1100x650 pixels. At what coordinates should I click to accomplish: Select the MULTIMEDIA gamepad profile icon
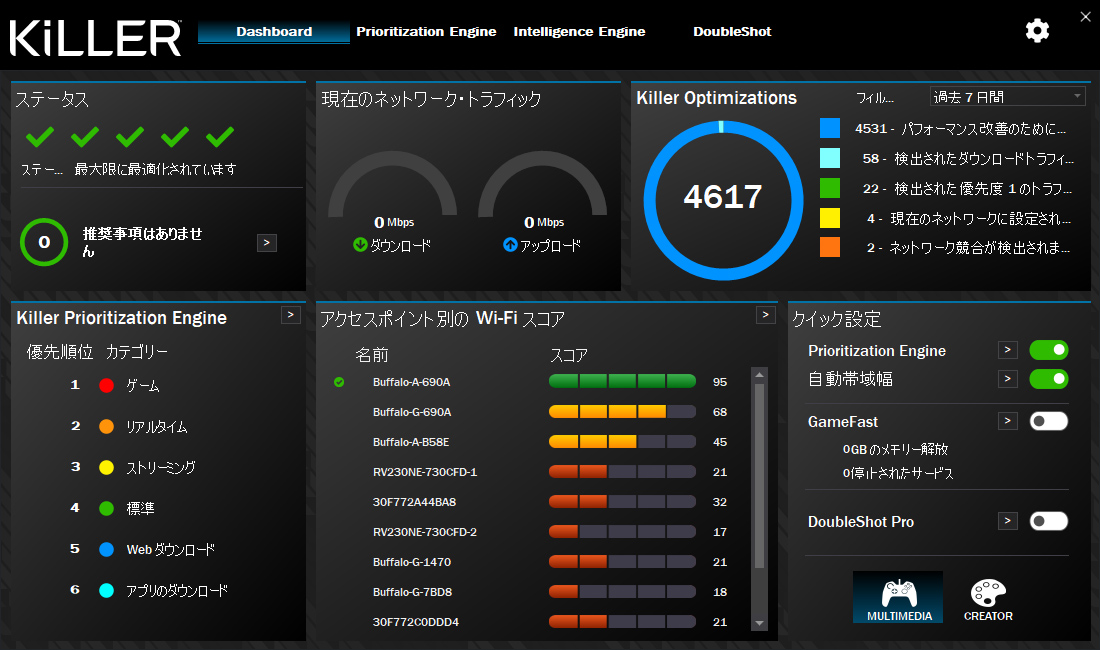click(x=898, y=597)
